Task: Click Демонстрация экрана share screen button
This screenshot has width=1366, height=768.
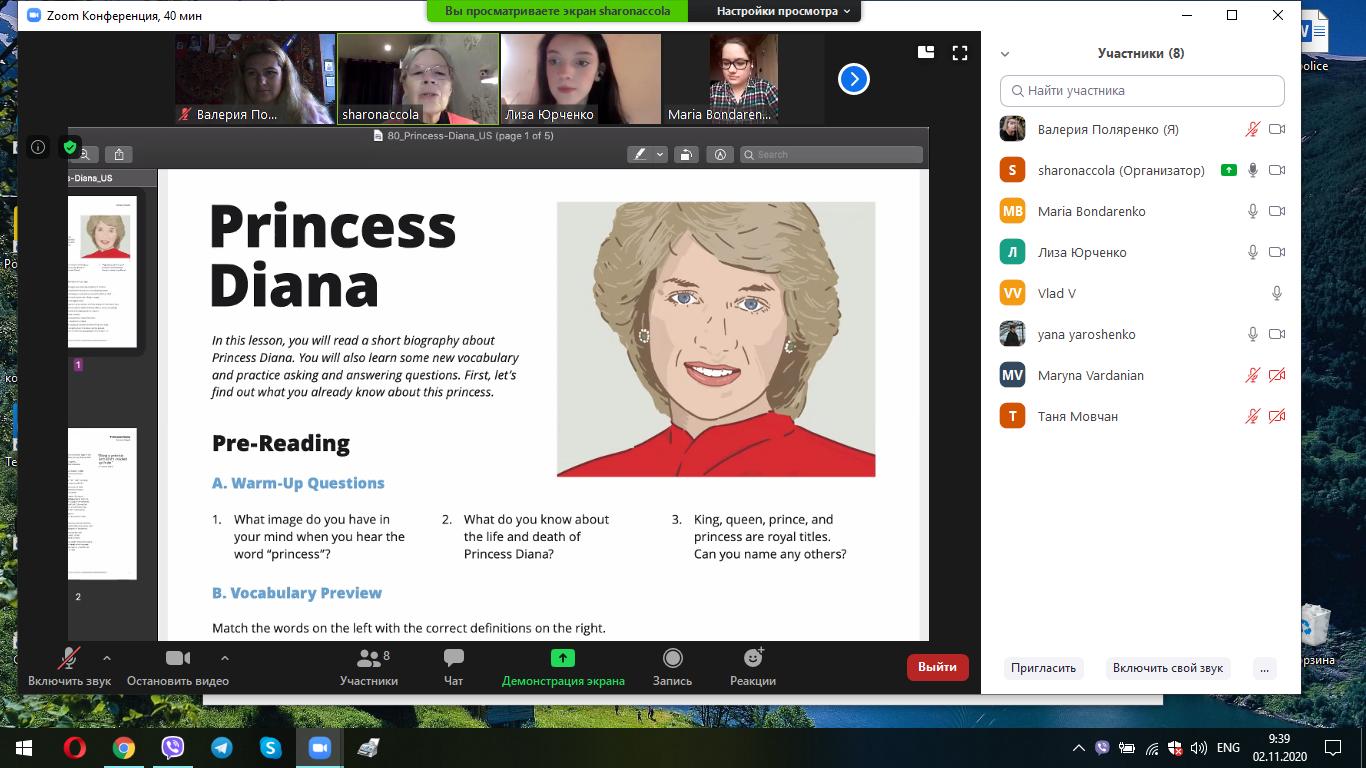Action: 563,667
